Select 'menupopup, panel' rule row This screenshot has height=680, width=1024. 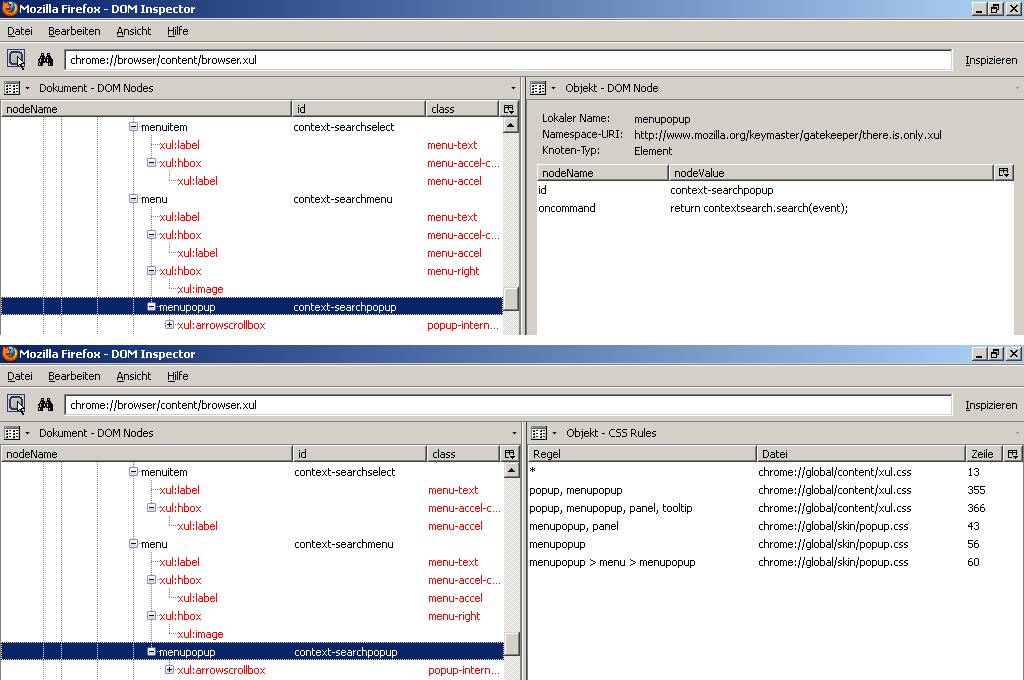775,526
